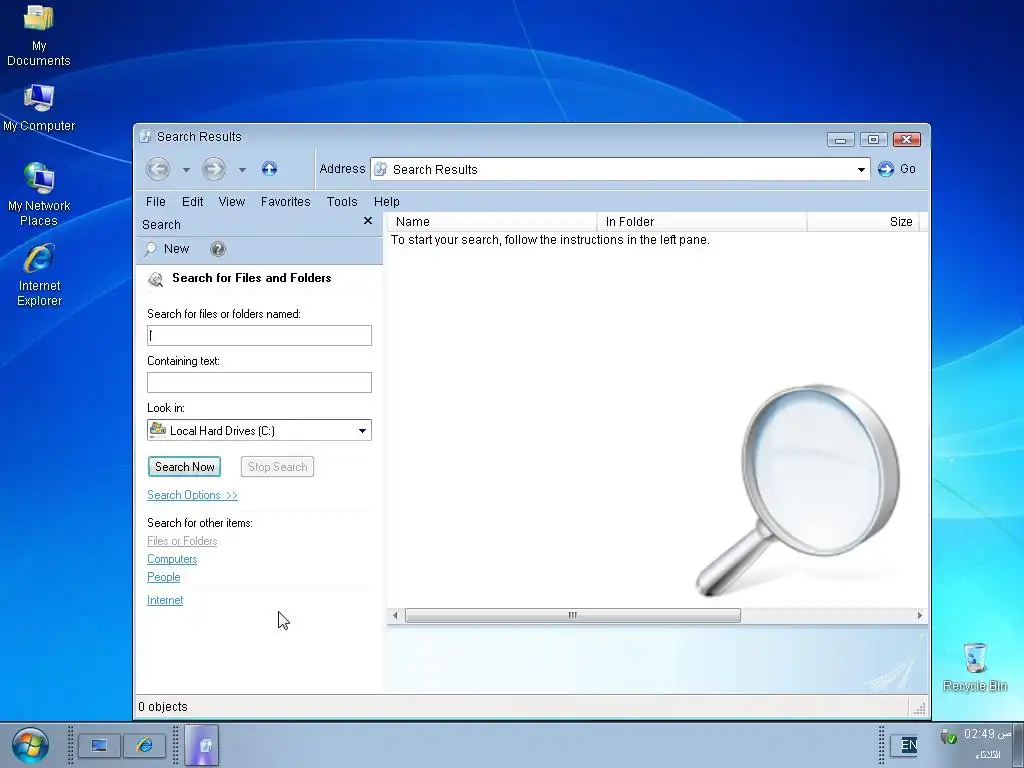Open the Start menu orb

coord(30,745)
